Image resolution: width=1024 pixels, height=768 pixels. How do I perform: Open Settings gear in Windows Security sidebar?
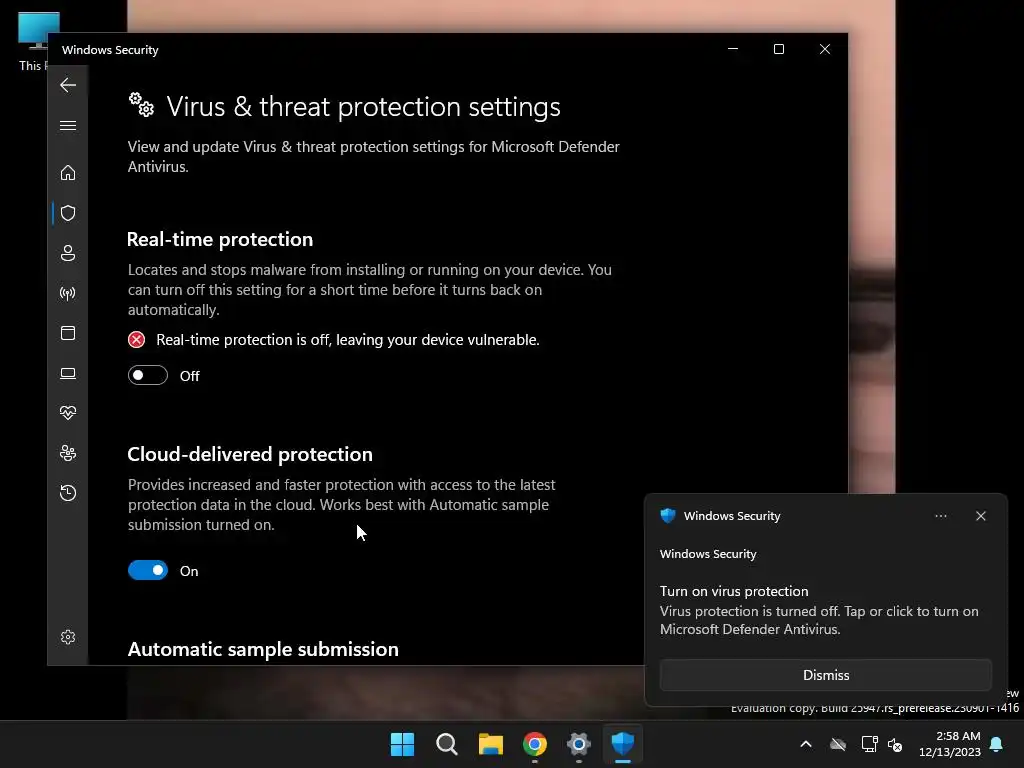(x=68, y=637)
